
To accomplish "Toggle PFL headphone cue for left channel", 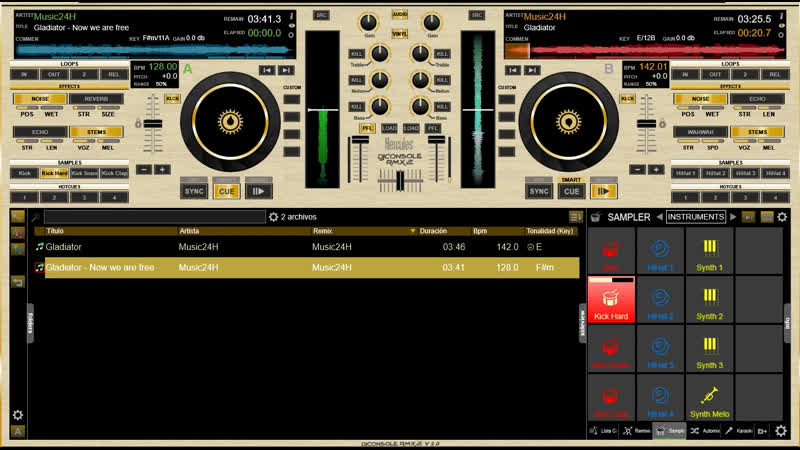I will (366, 129).
